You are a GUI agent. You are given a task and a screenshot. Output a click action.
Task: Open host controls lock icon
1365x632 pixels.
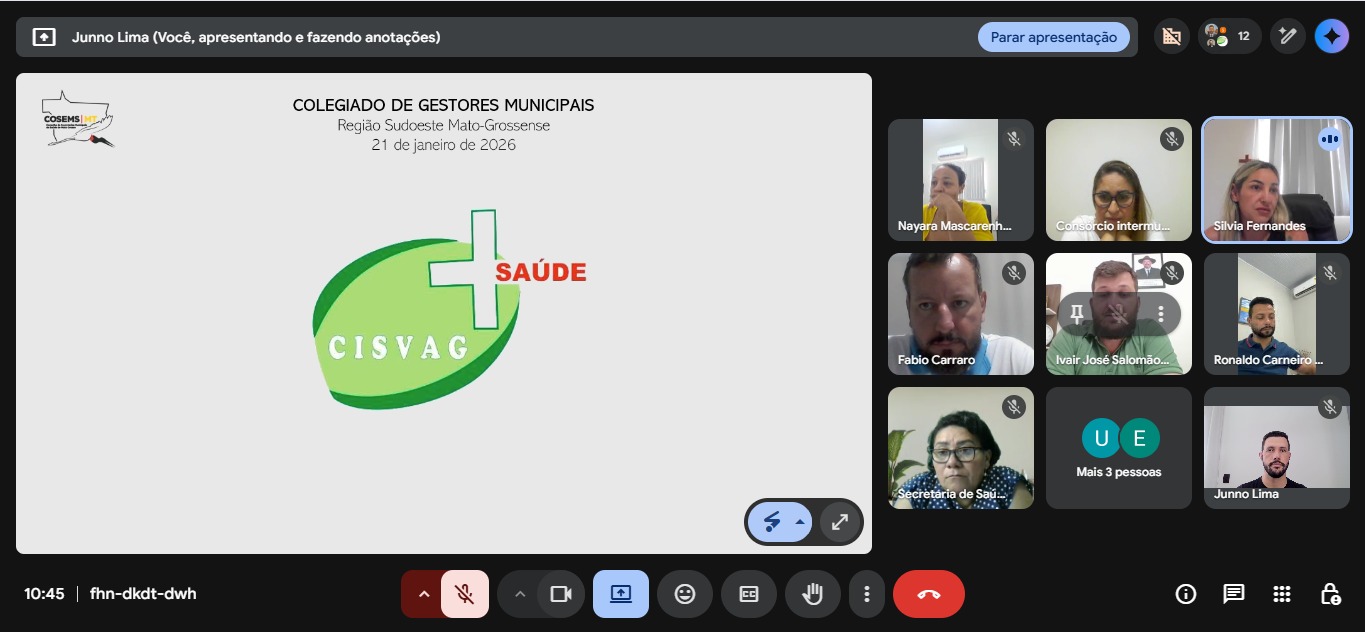tap(1330, 594)
